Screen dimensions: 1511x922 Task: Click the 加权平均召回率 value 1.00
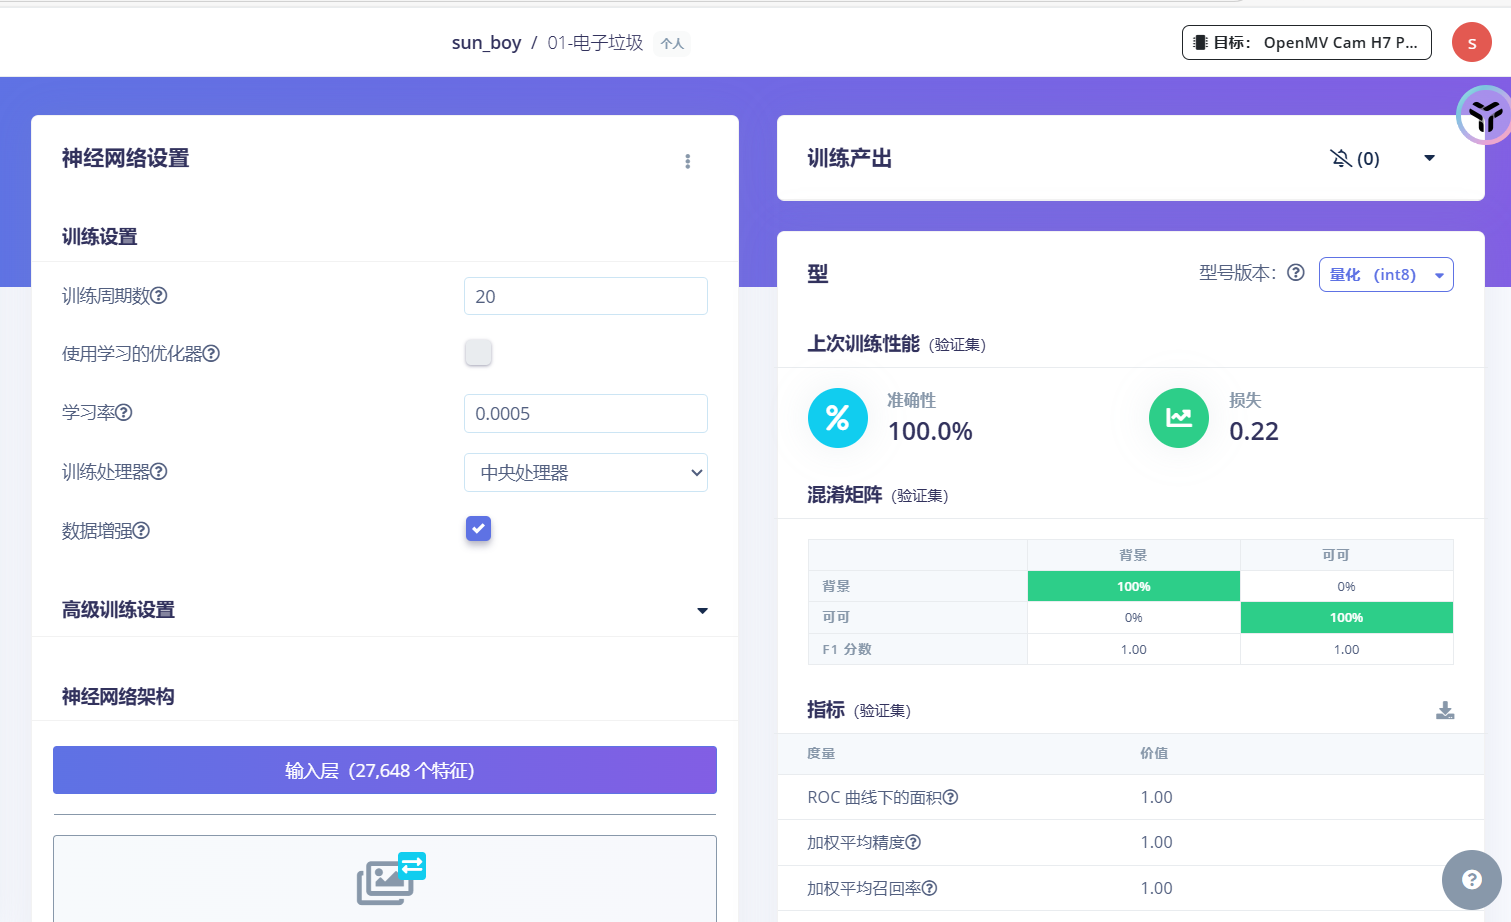pos(1156,888)
